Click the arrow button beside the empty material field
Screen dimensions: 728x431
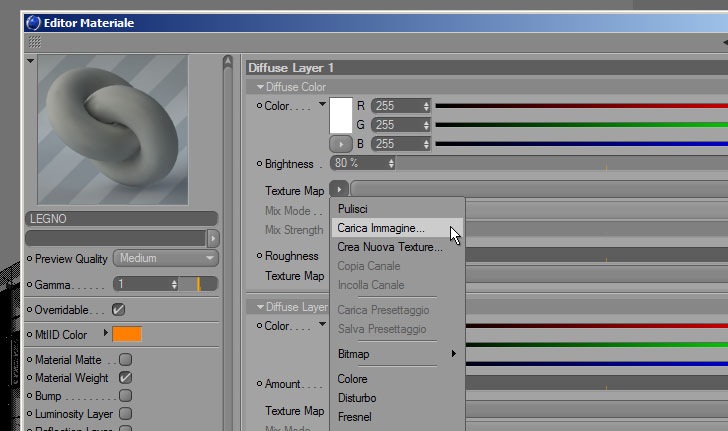click(x=213, y=239)
